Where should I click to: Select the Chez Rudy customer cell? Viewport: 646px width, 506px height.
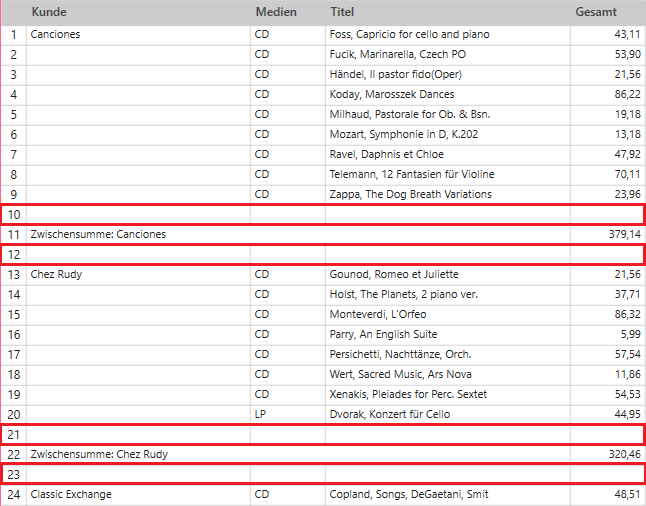[x=138, y=274]
